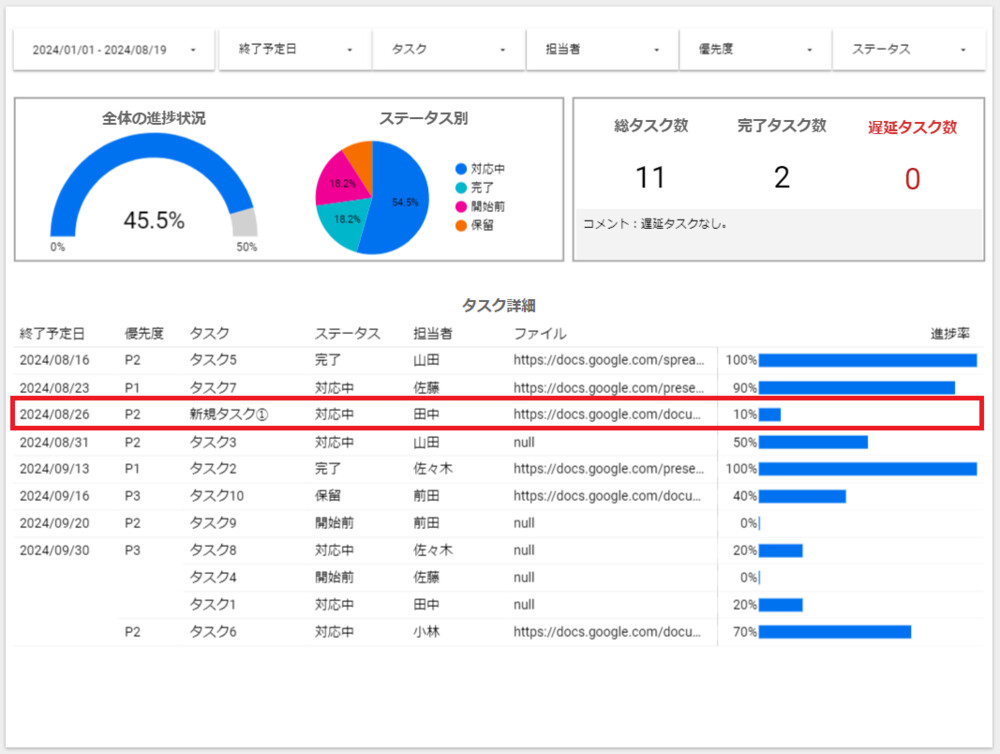Click the orange 保留 legend dot
The image size is (1000, 754).
461,225
